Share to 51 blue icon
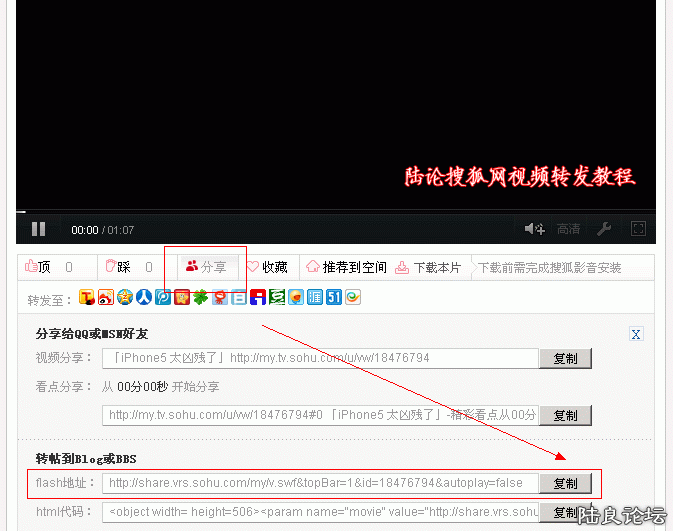Image resolution: width=673 pixels, height=531 pixels. click(333, 297)
